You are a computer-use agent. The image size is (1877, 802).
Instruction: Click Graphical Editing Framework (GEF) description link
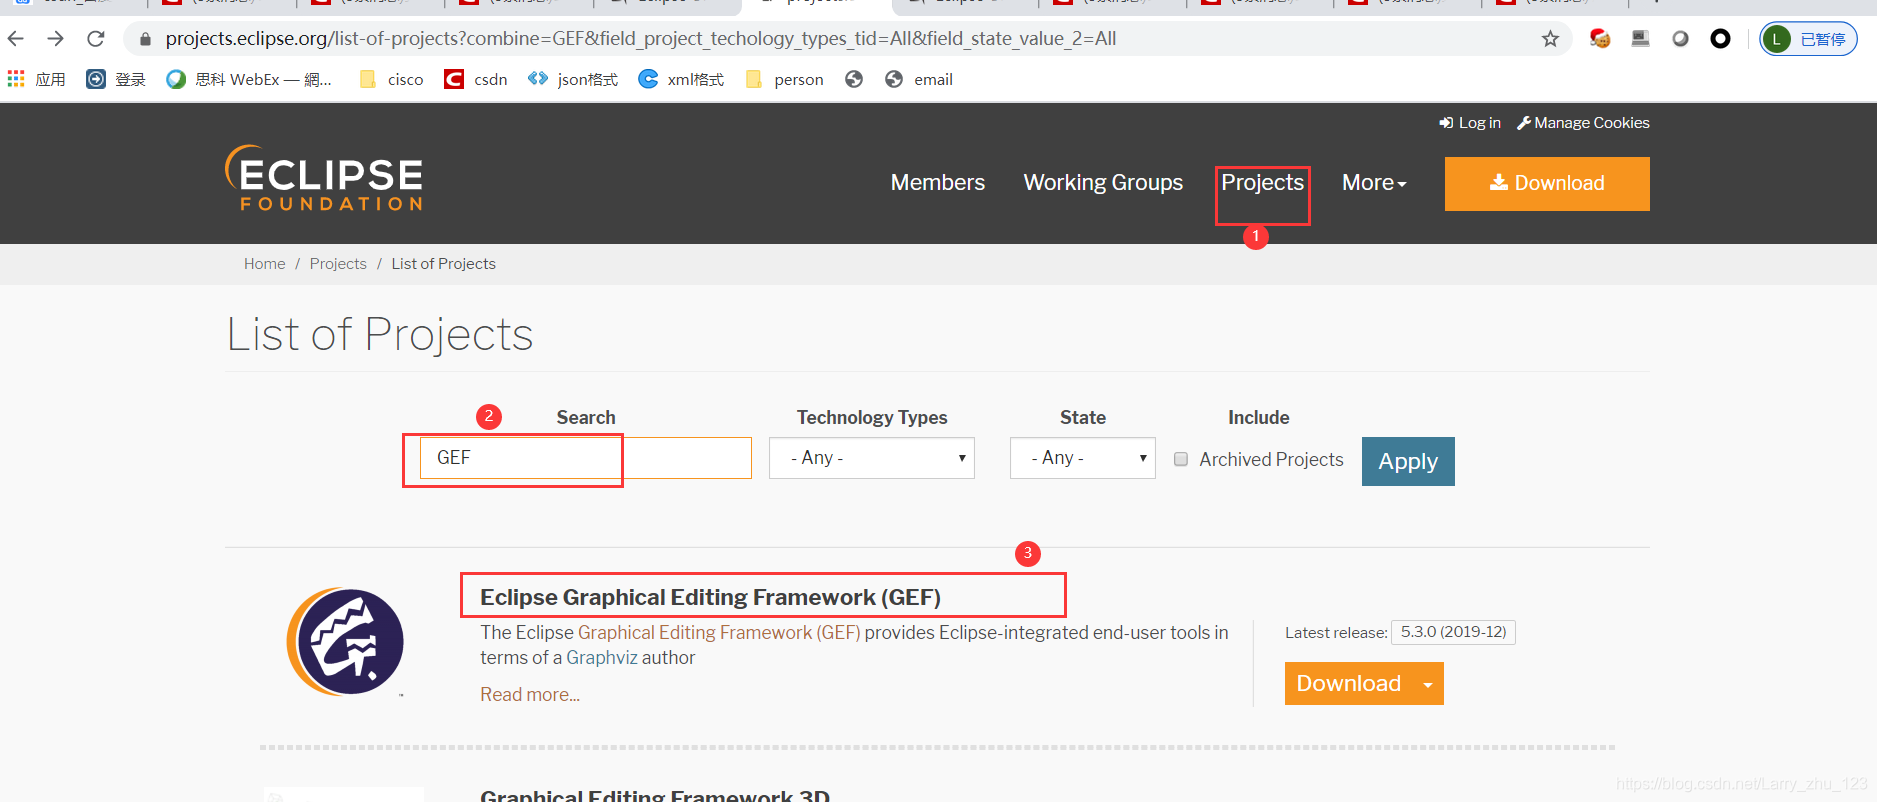coord(719,633)
